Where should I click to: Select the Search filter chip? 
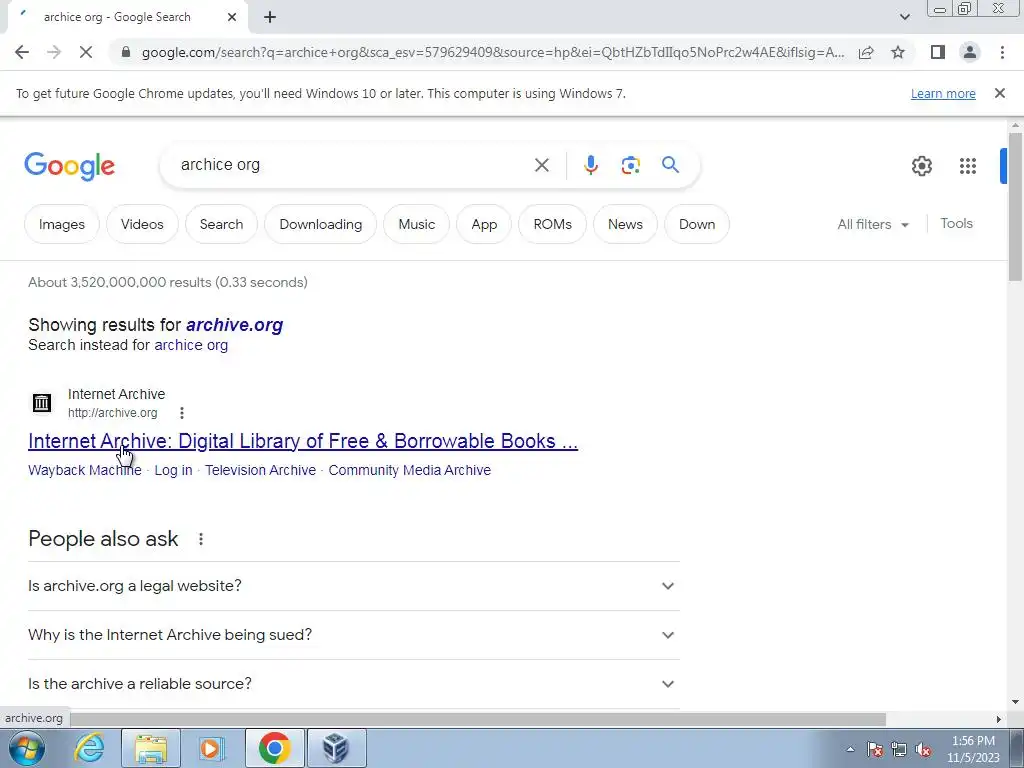[221, 224]
